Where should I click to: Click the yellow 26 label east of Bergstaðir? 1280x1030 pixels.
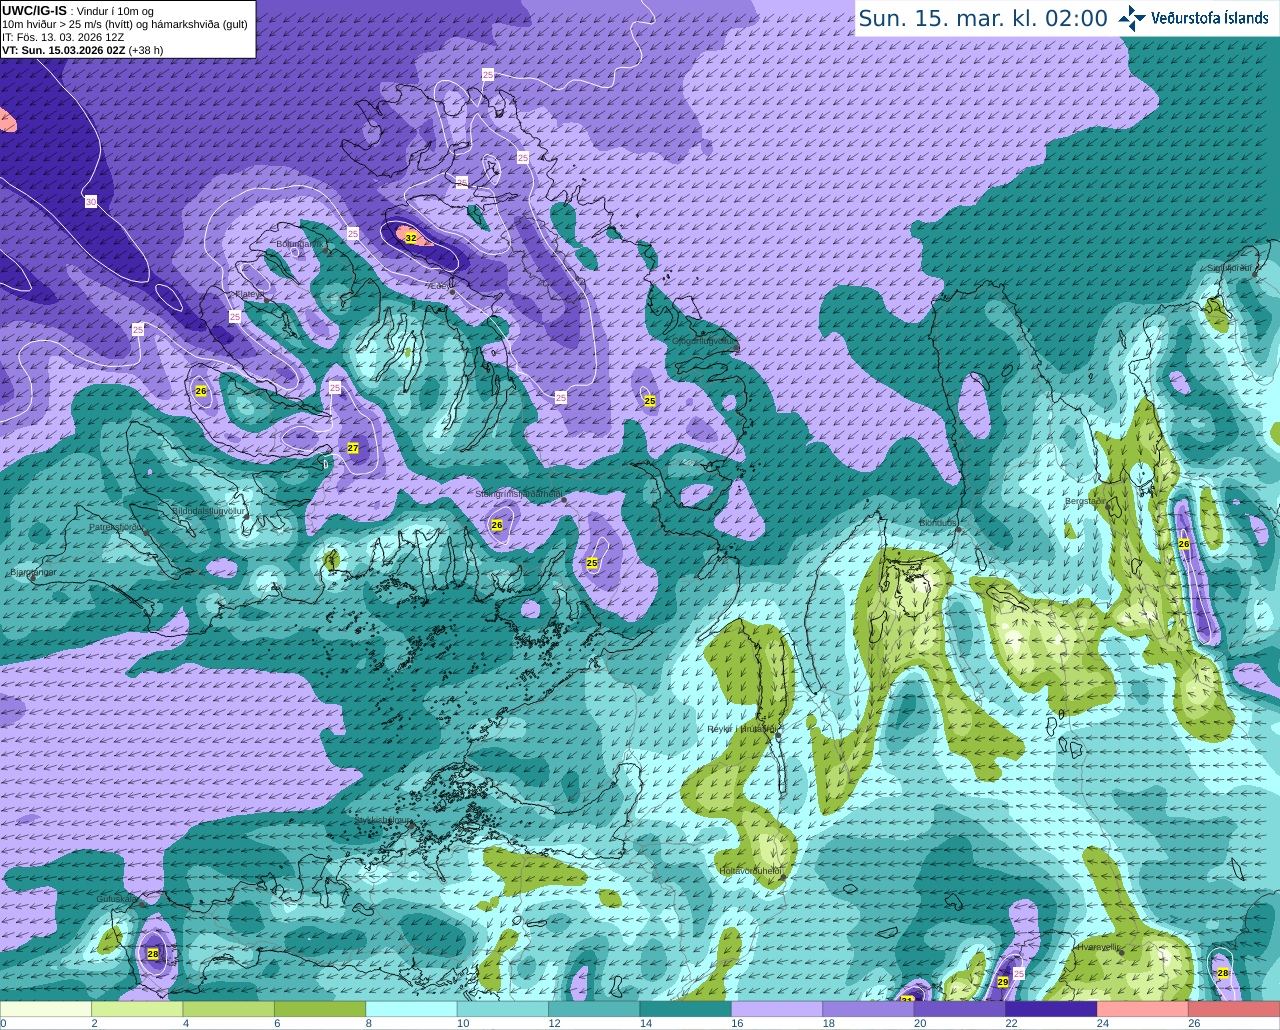(1184, 543)
